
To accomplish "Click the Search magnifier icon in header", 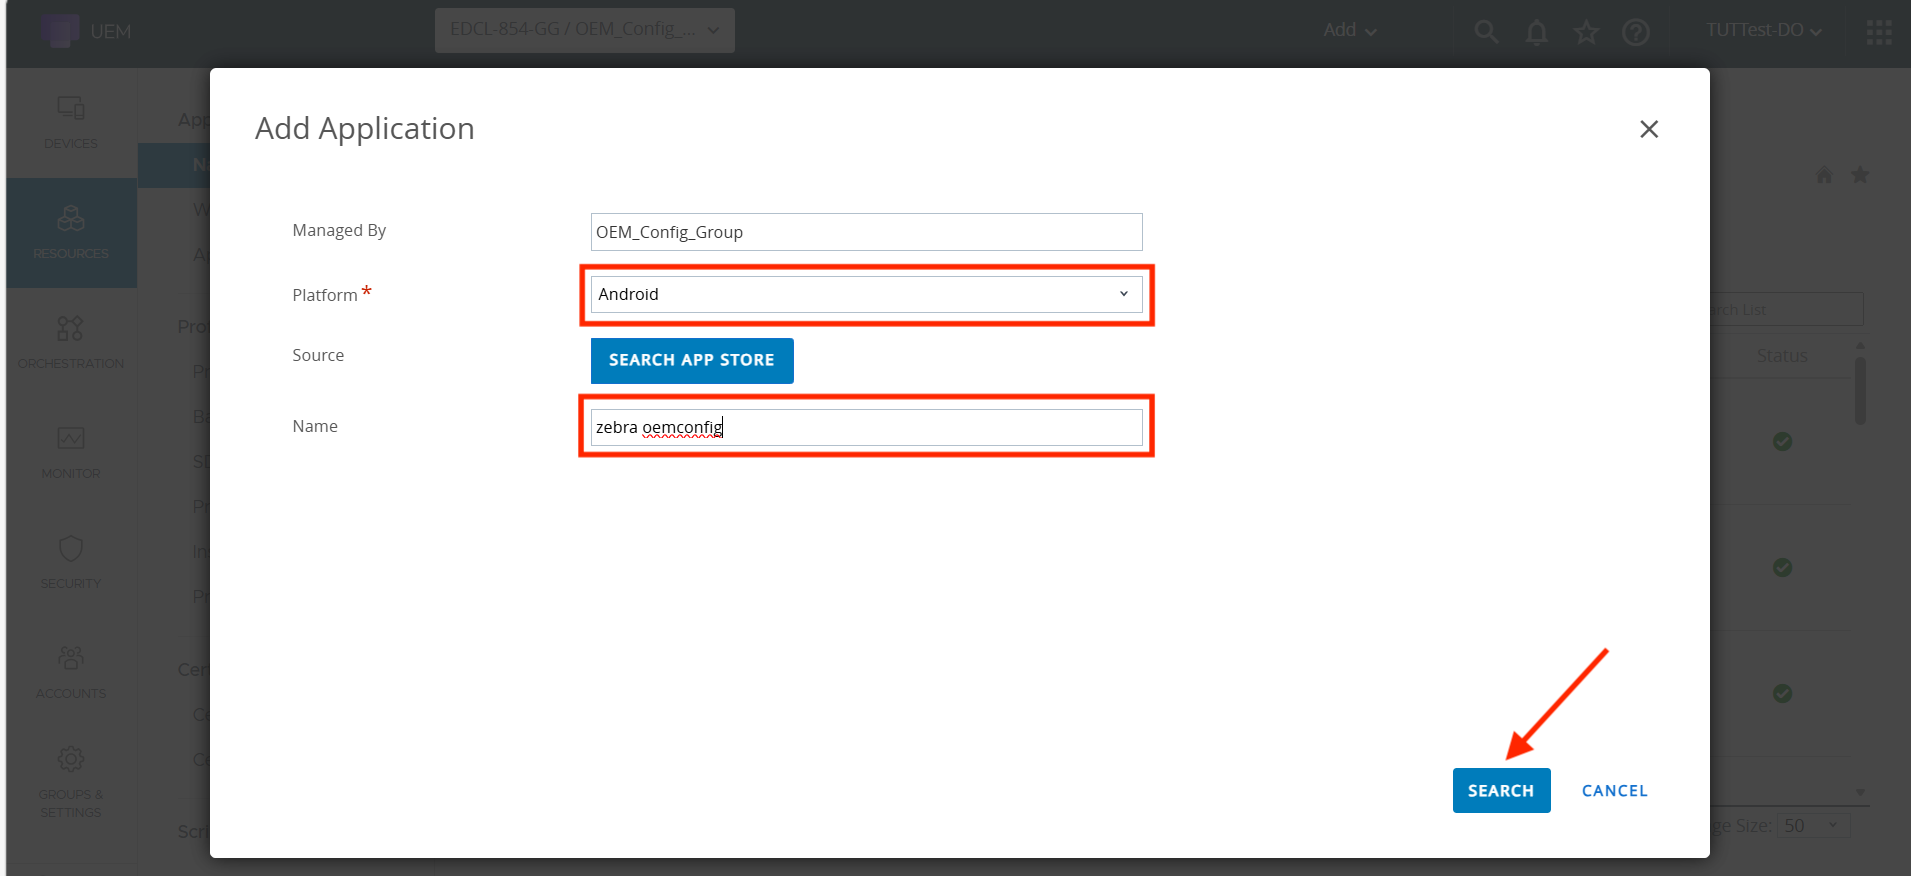I will click(x=1486, y=32).
